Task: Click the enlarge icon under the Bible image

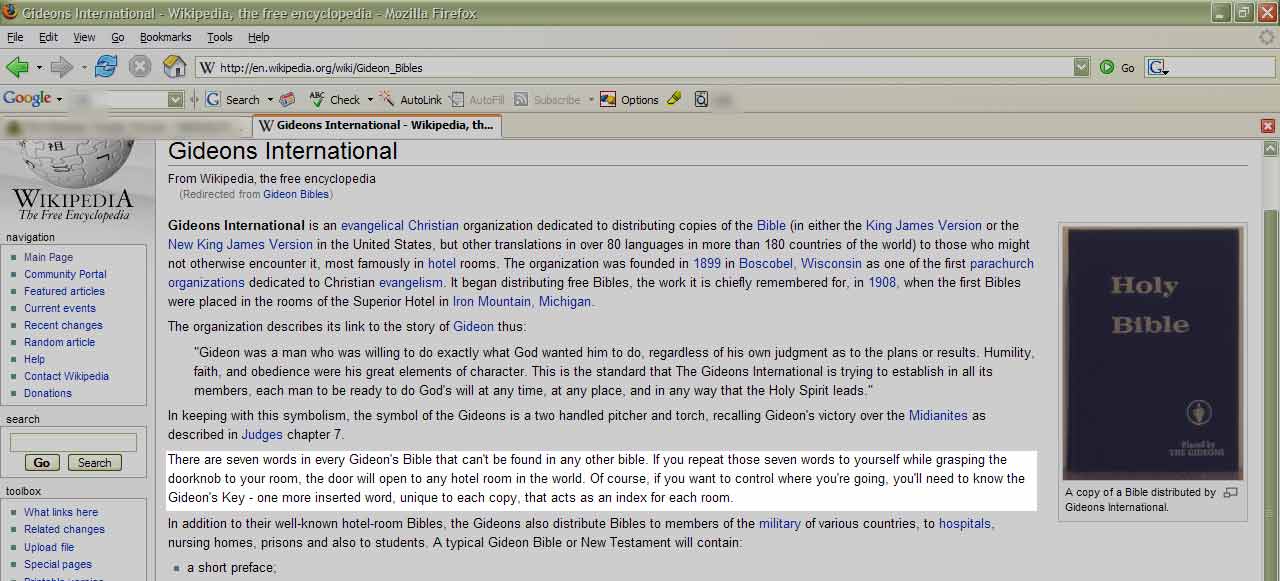Action: click(1231, 492)
